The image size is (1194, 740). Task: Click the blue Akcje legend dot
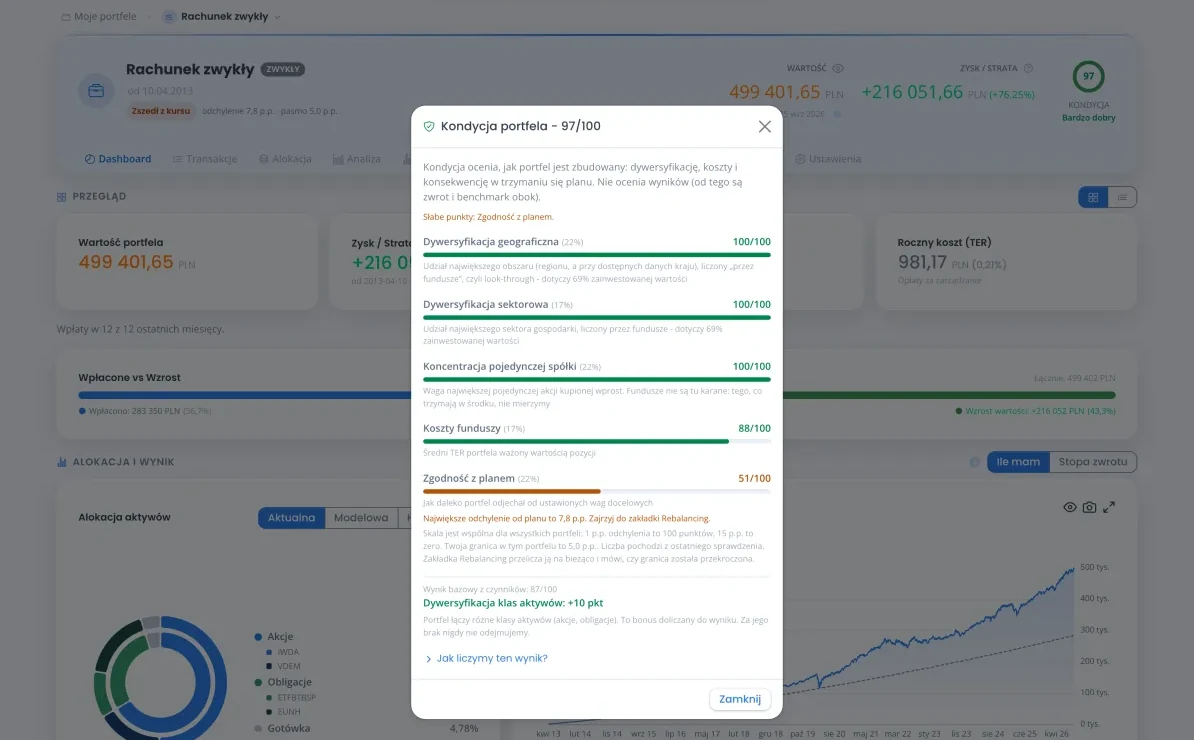pyautogui.click(x=258, y=636)
